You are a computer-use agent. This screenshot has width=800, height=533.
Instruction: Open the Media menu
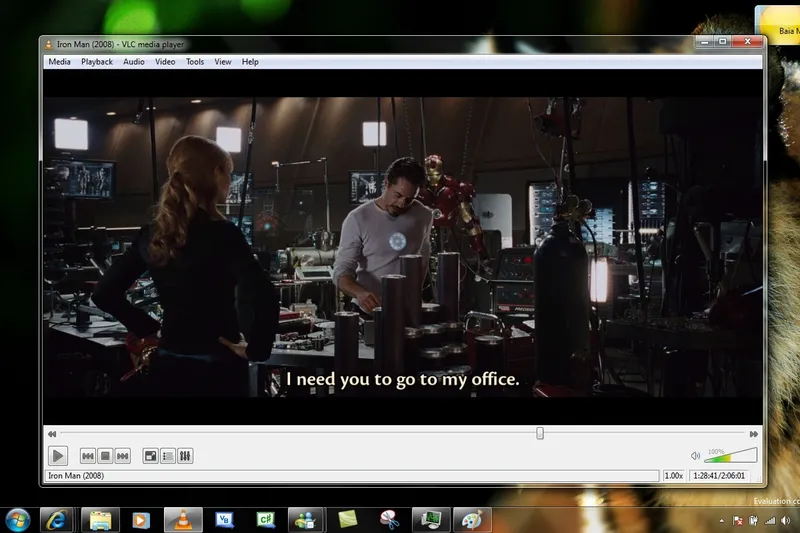click(59, 62)
